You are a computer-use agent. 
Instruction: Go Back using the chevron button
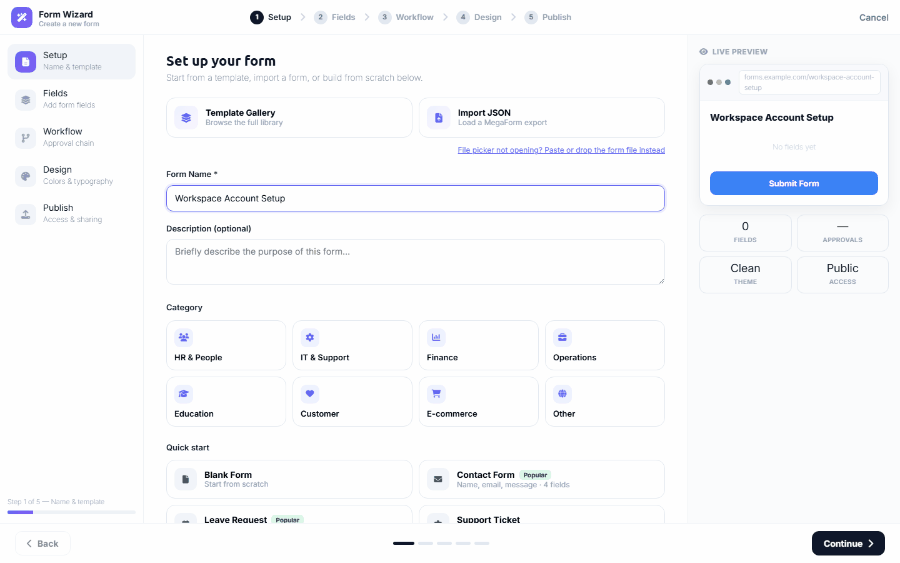pyautogui.click(x=42, y=543)
